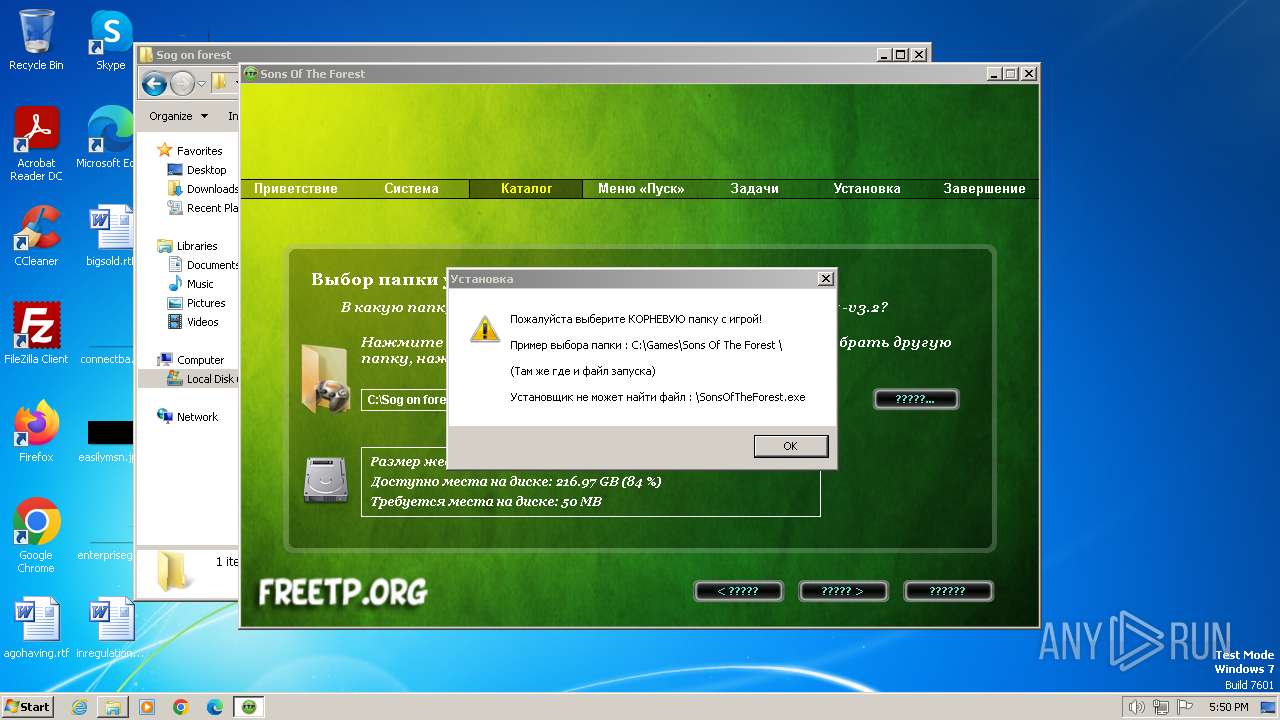
Task: Open the Меню «Пуск» installer tab
Action: tap(640, 188)
